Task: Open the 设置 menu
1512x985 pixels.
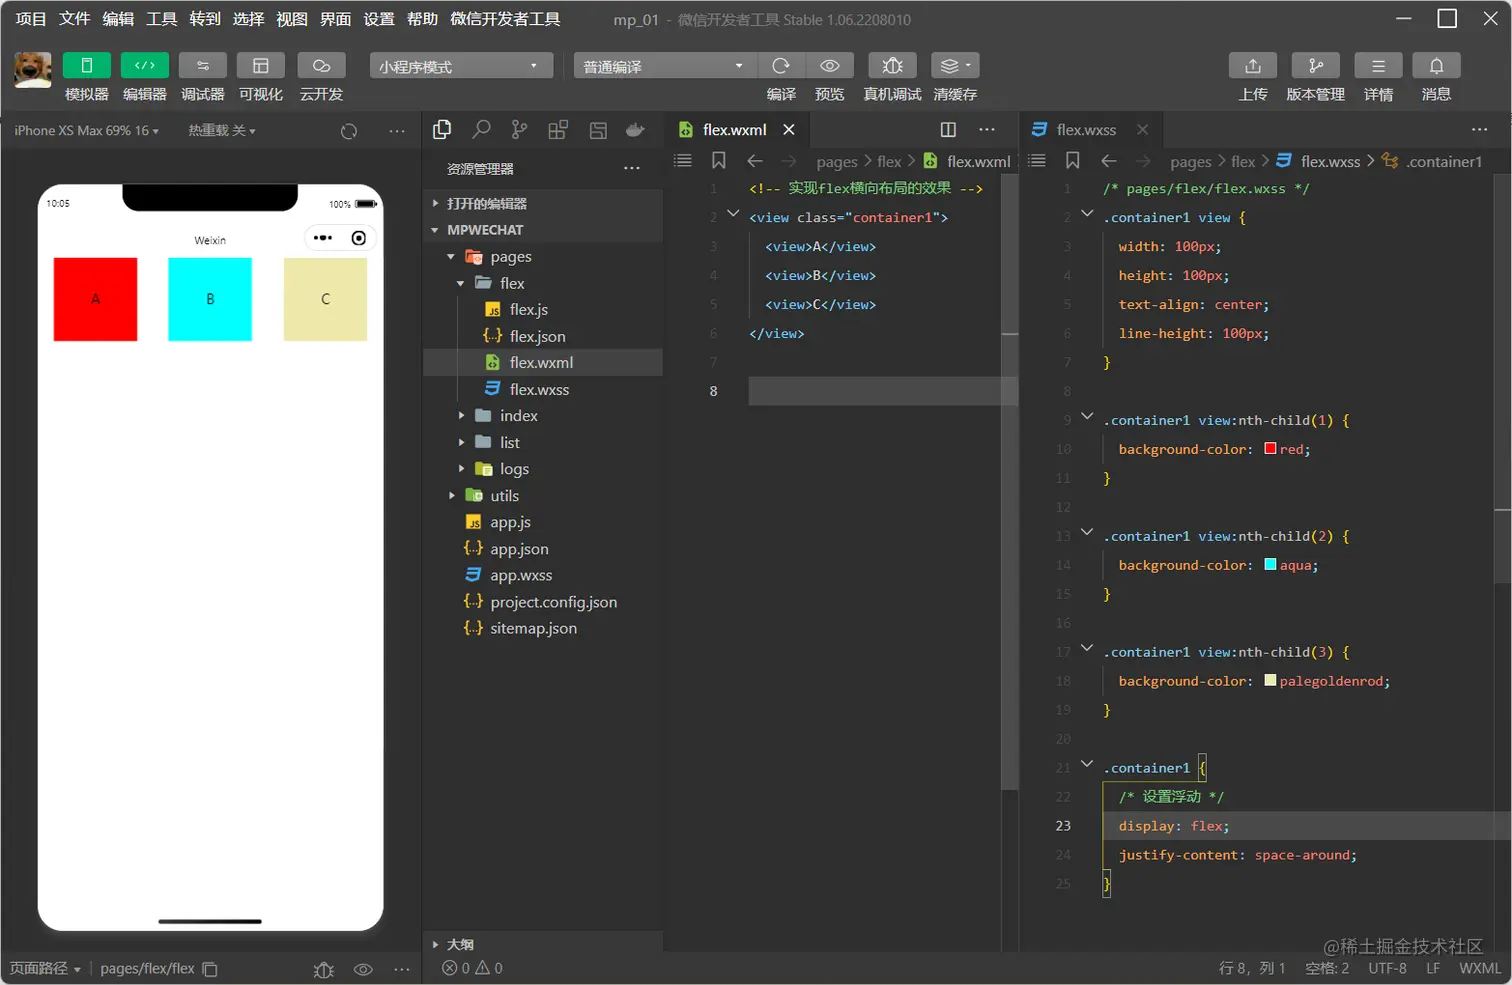Action: 379,19
